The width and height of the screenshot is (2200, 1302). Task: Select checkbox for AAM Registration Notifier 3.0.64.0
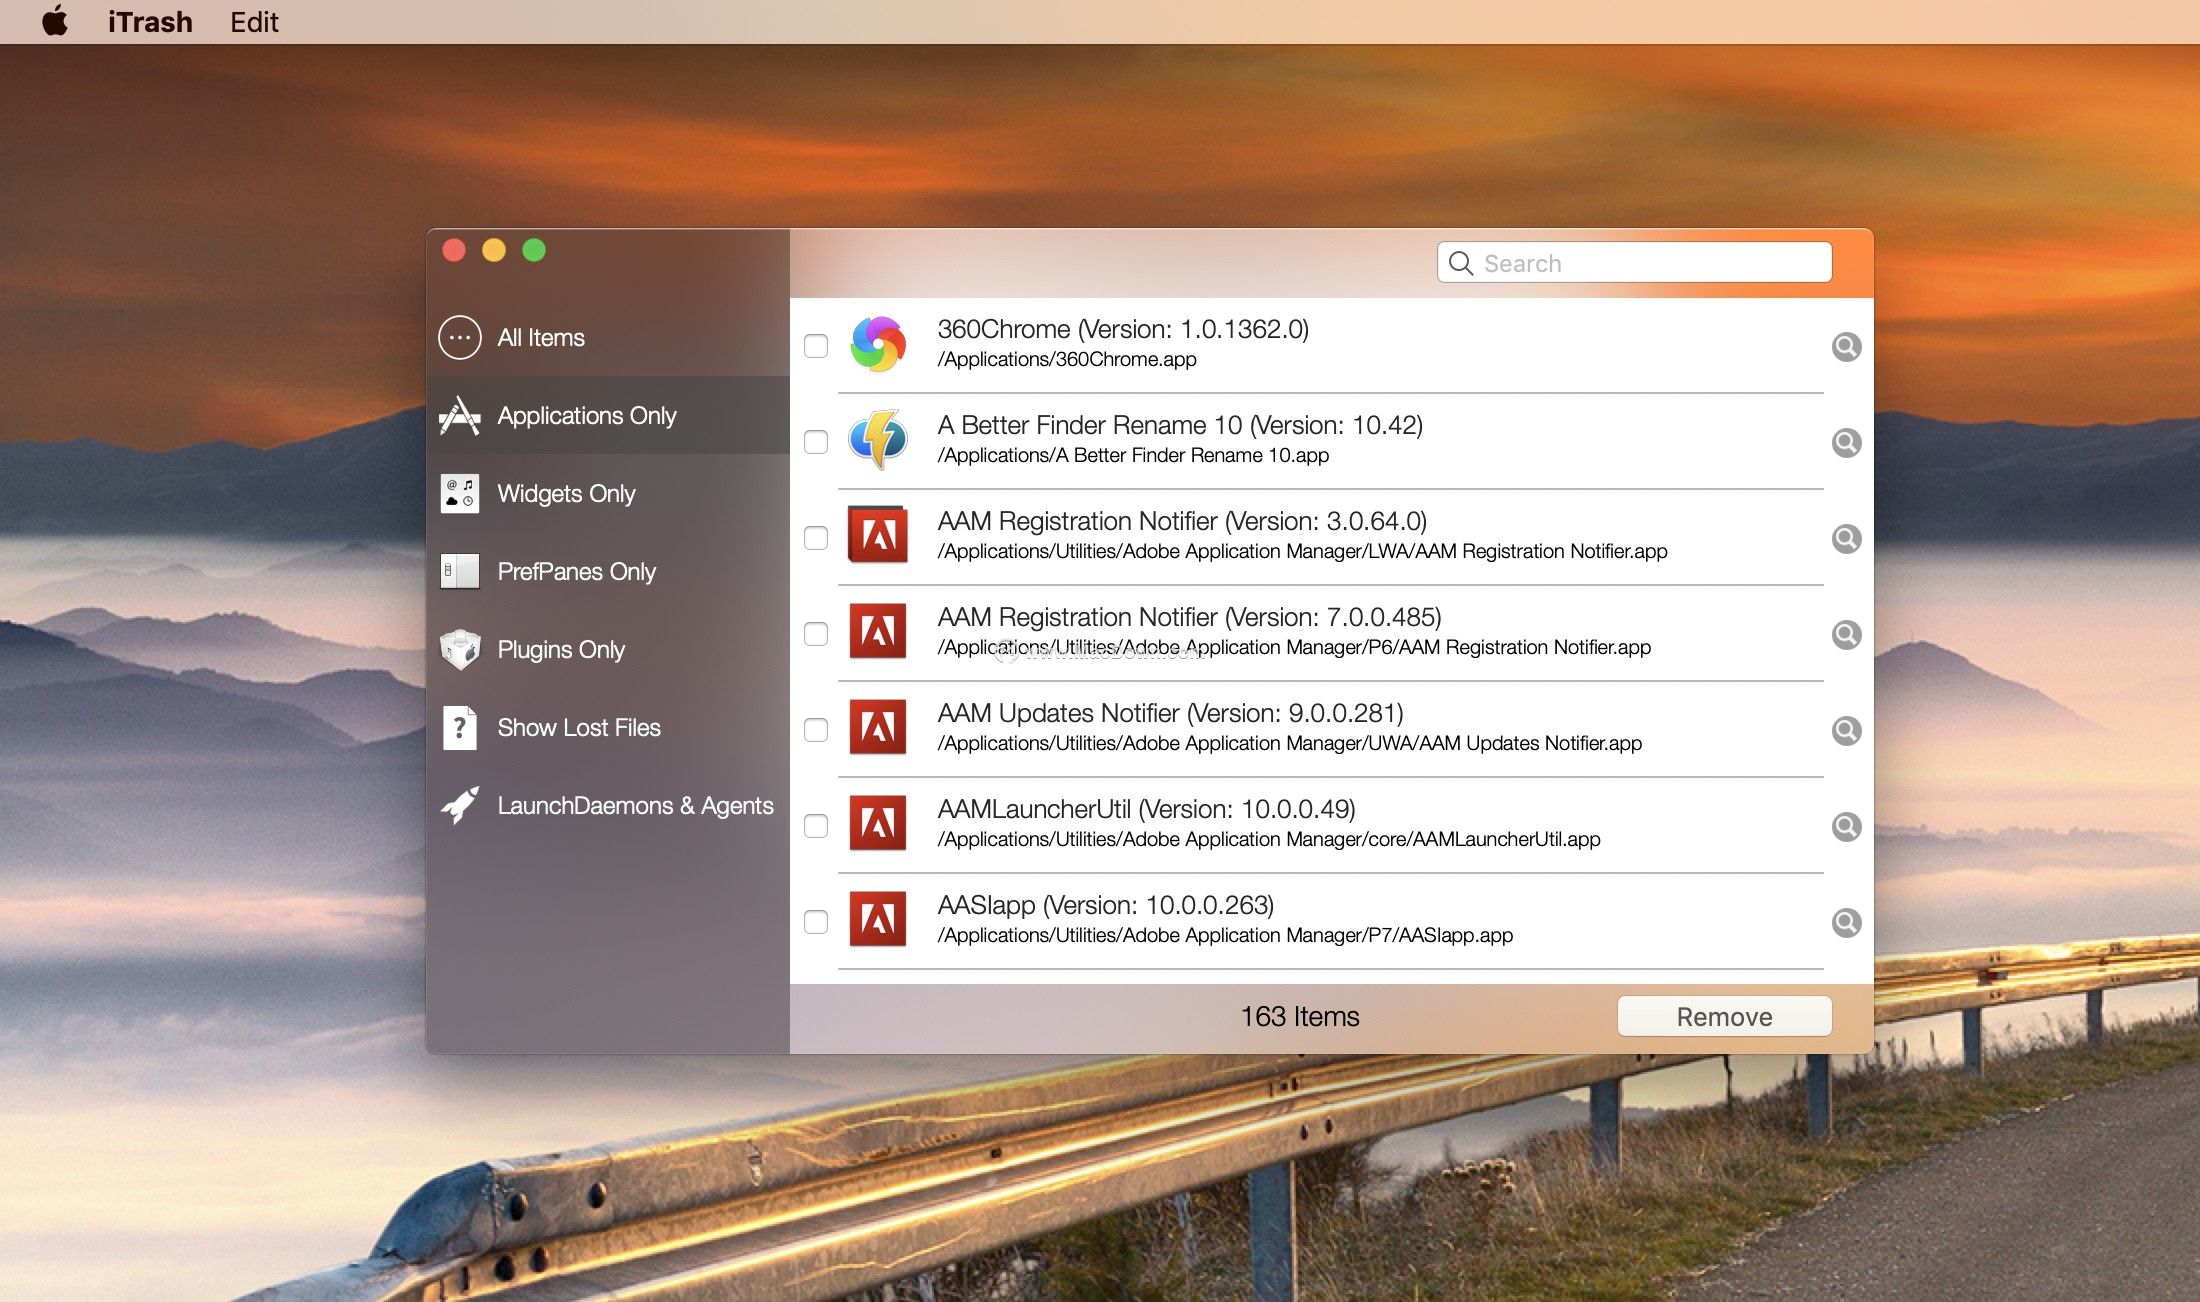[x=816, y=538]
